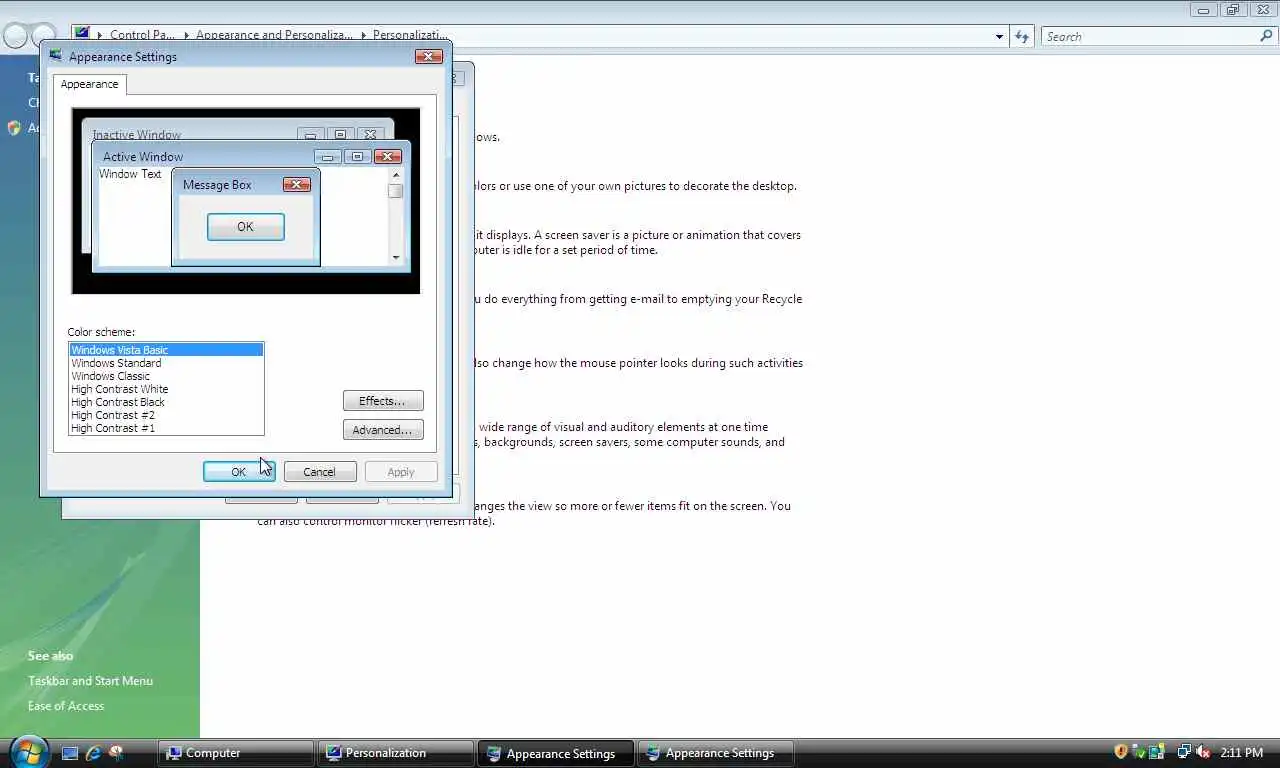The height and width of the screenshot is (768, 1280).
Task: Select Windows Classic color scheme
Action: (x=166, y=376)
